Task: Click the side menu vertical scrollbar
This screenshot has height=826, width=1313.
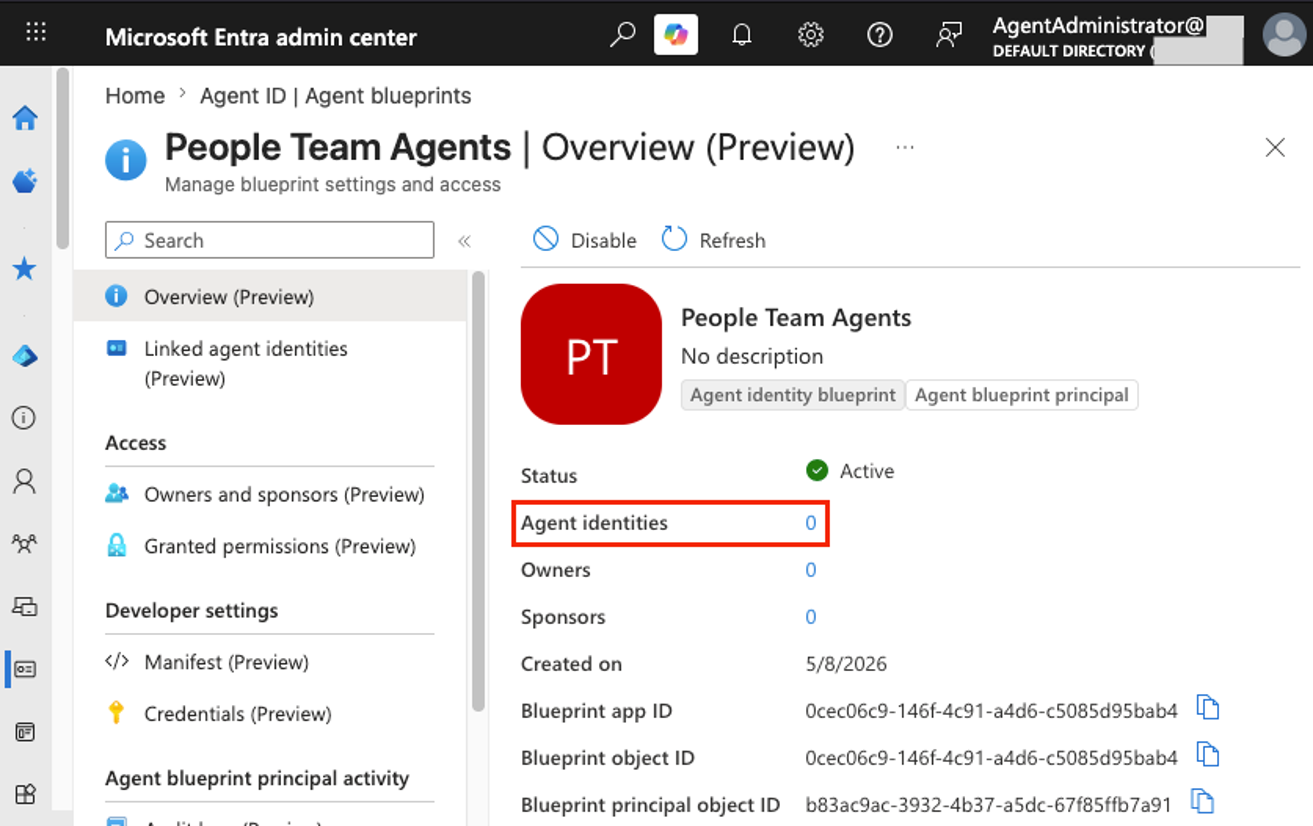Action: (478, 491)
